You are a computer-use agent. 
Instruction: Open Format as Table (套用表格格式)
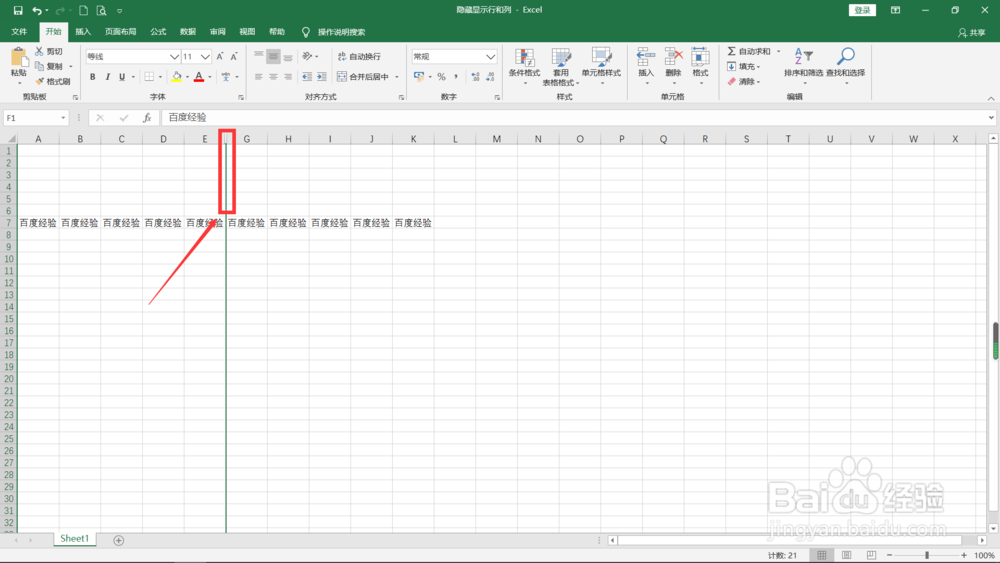click(561, 66)
